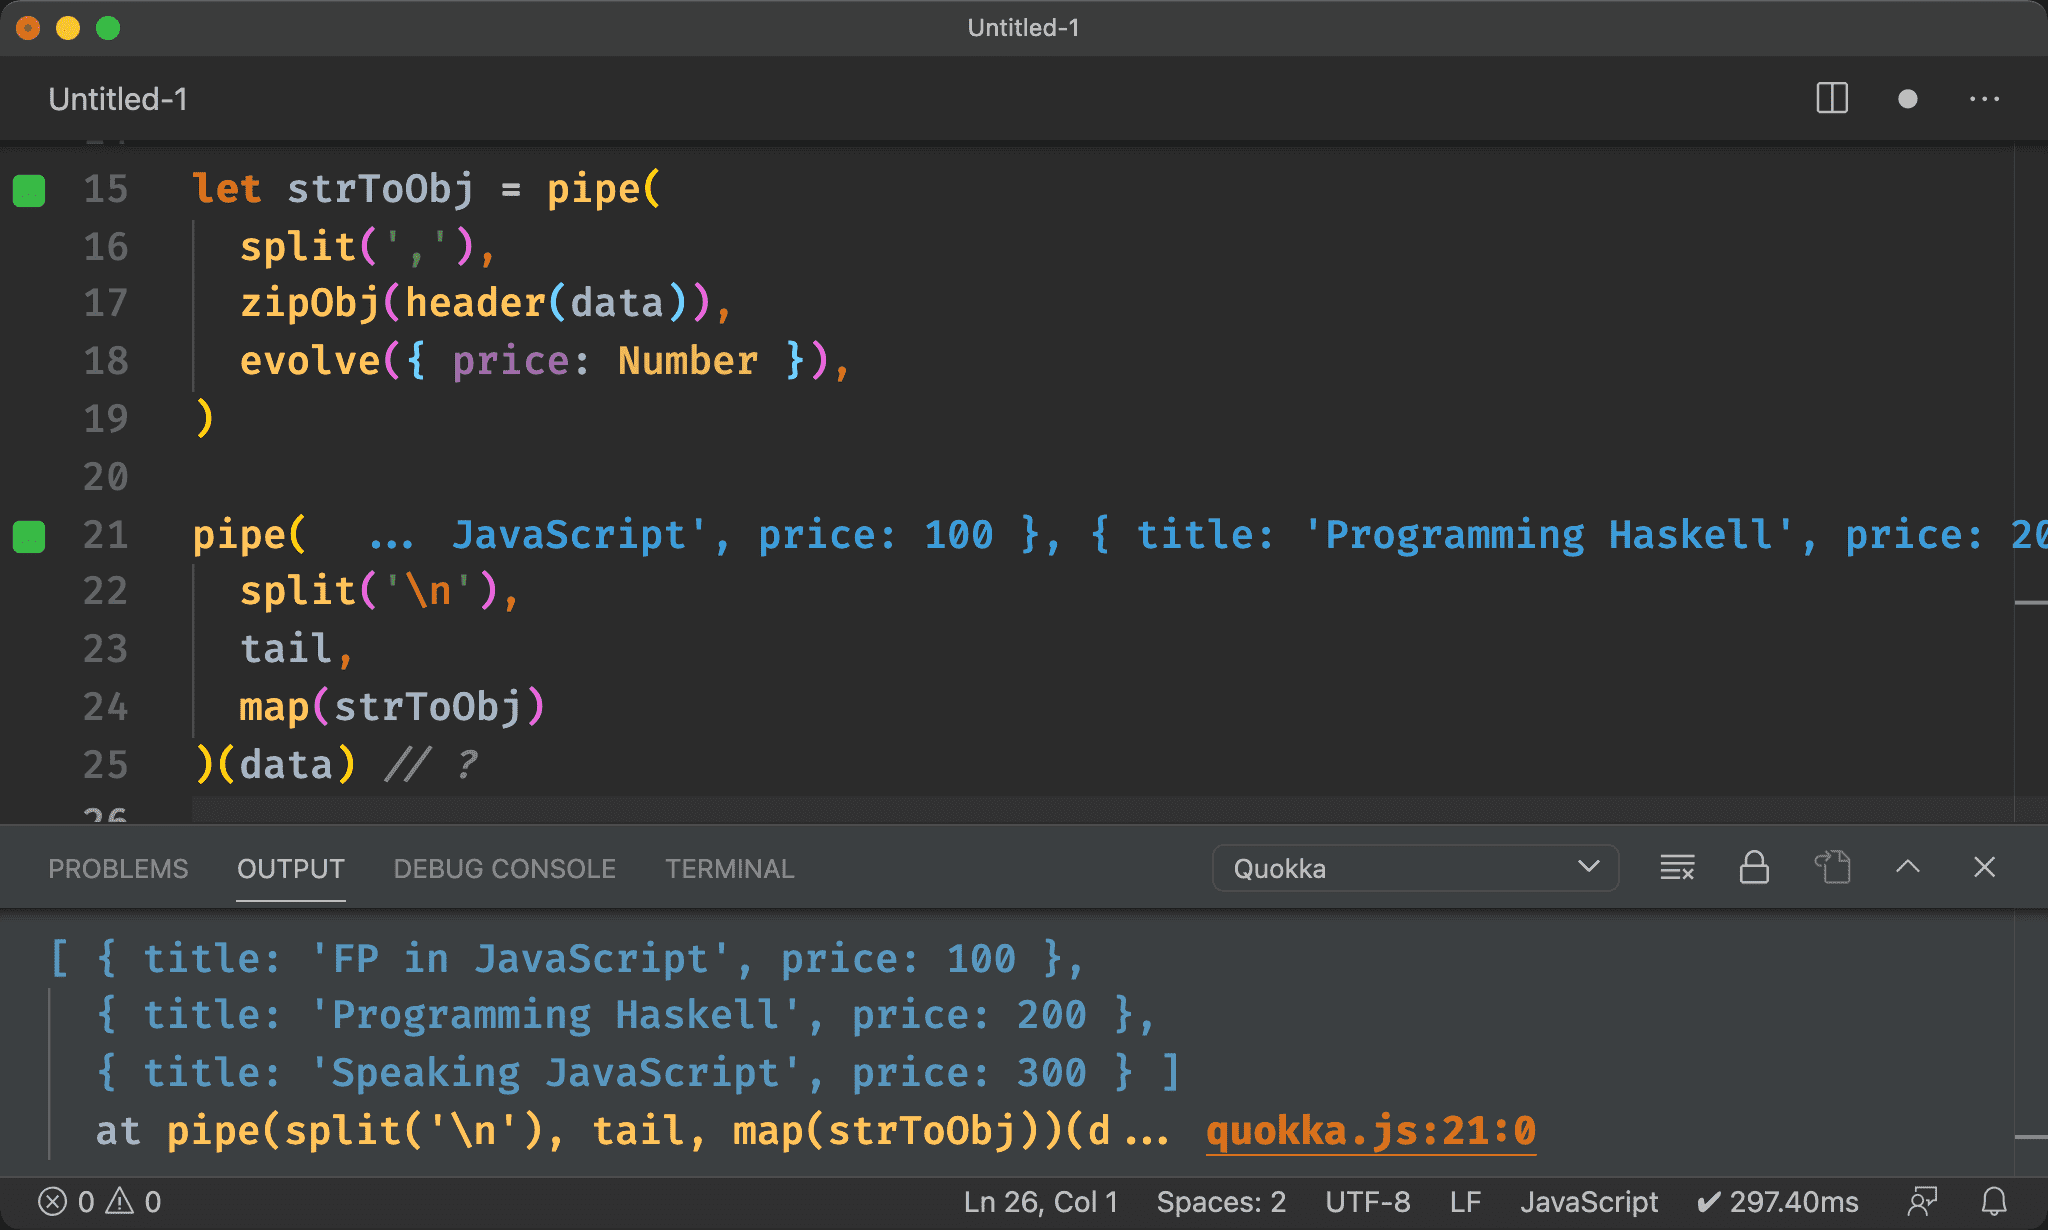Click 'map(strToObj)' on line 24
The height and width of the screenshot is (1230, 2048).
point(392,707)
